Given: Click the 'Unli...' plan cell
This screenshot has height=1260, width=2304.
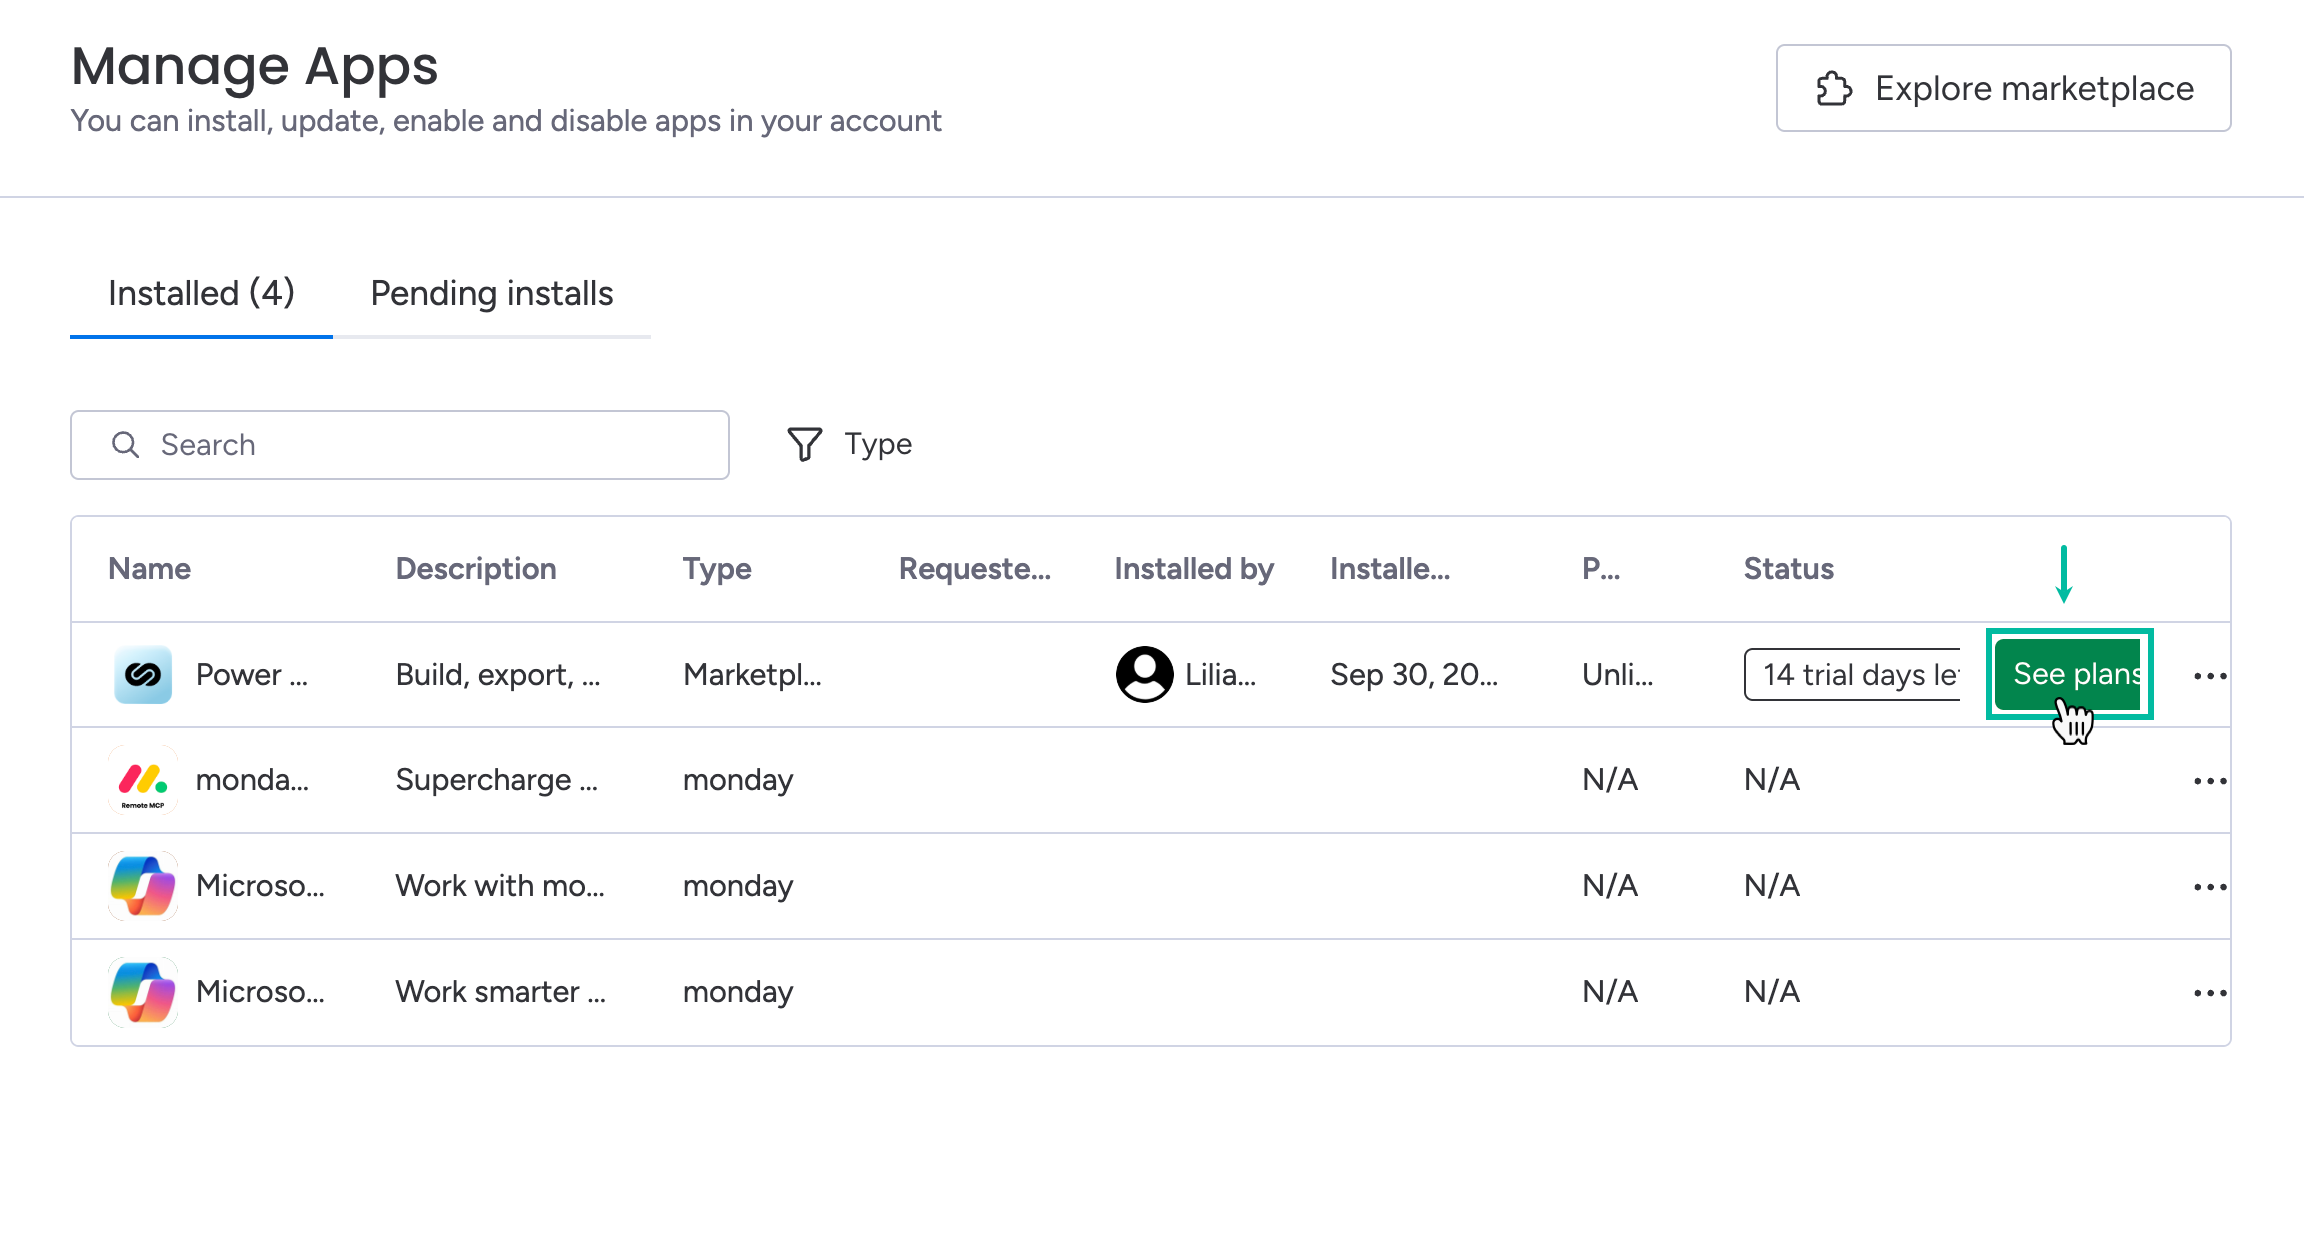Looking at the screenshot, I should point(1618,675).
